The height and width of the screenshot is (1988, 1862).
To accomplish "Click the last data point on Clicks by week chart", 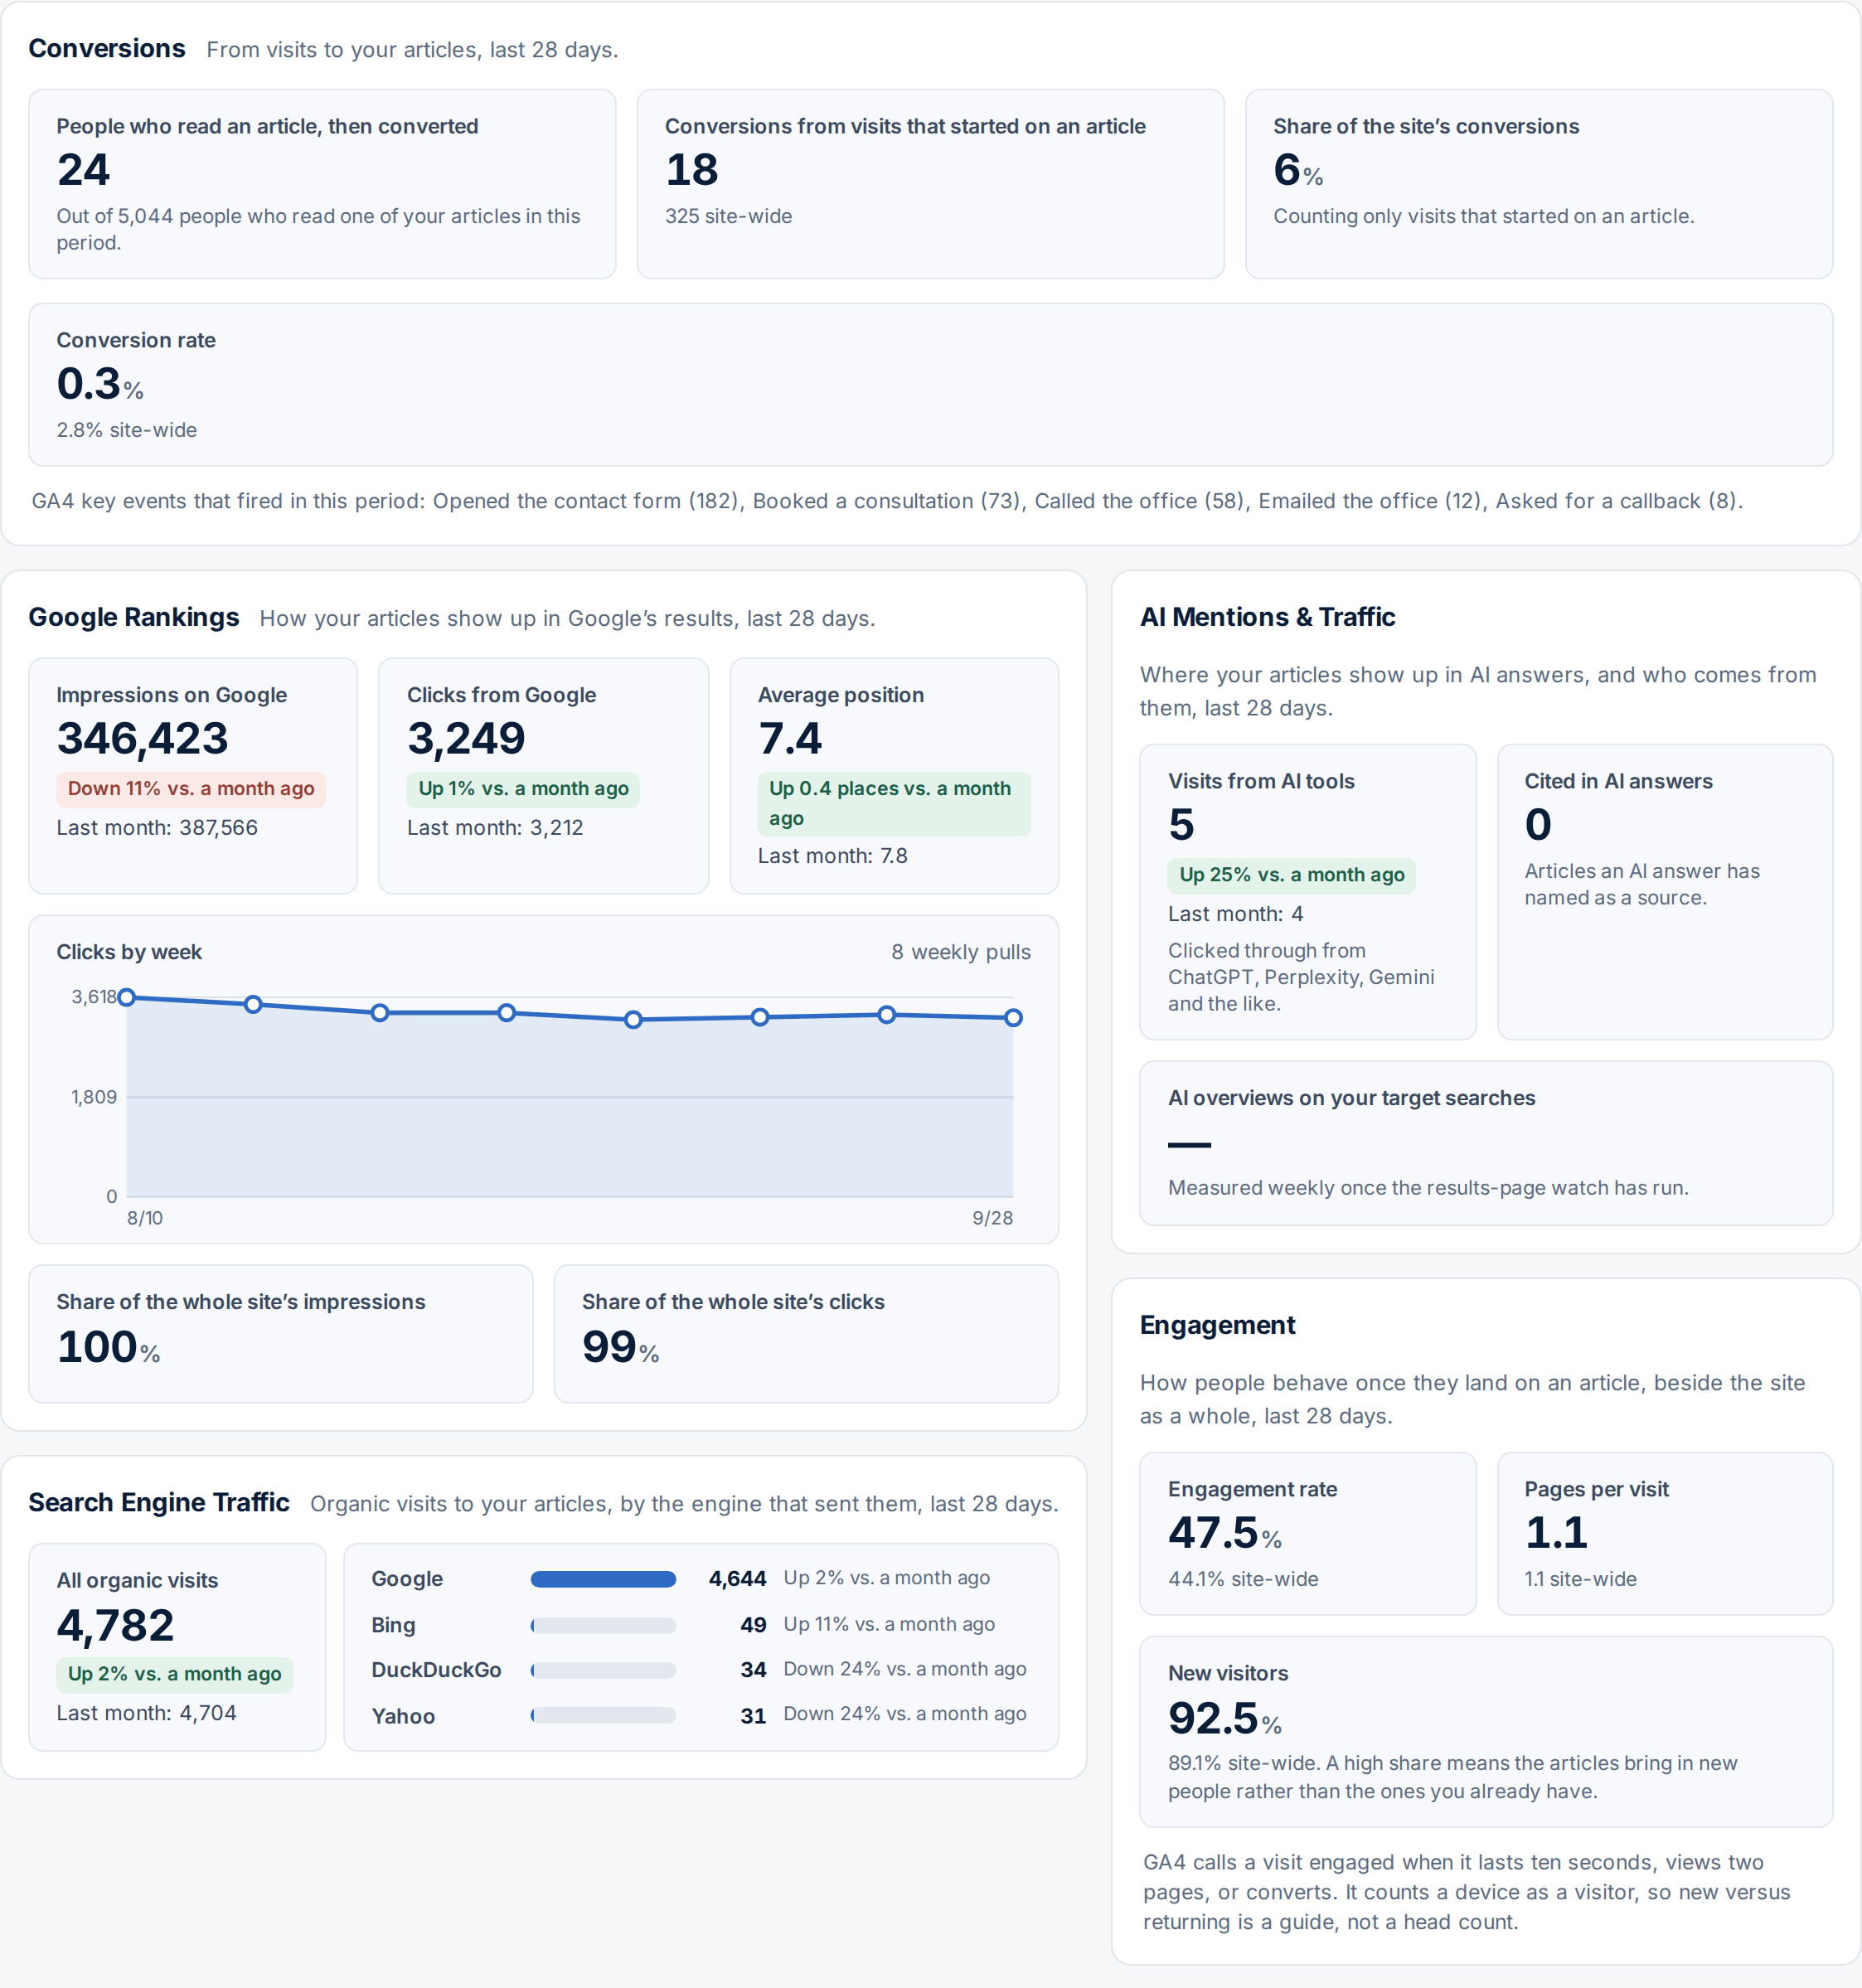I will [x=1013, y=1017].
